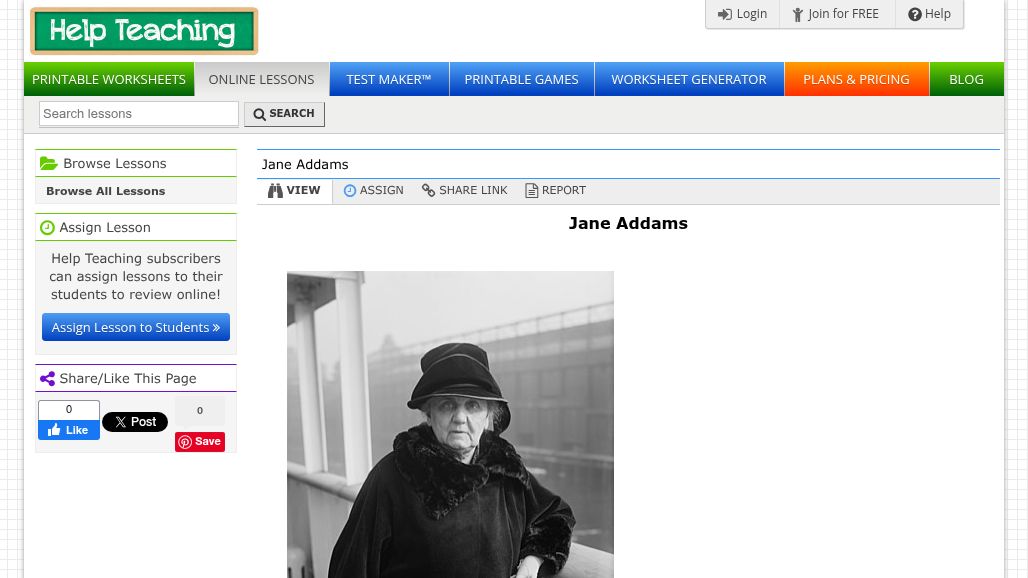
Task: Open the Help page
Action: [929, 14]
